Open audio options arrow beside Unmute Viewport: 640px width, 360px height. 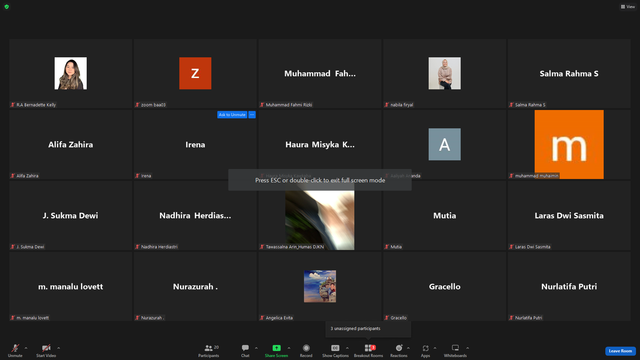click(x=26, y=348)
